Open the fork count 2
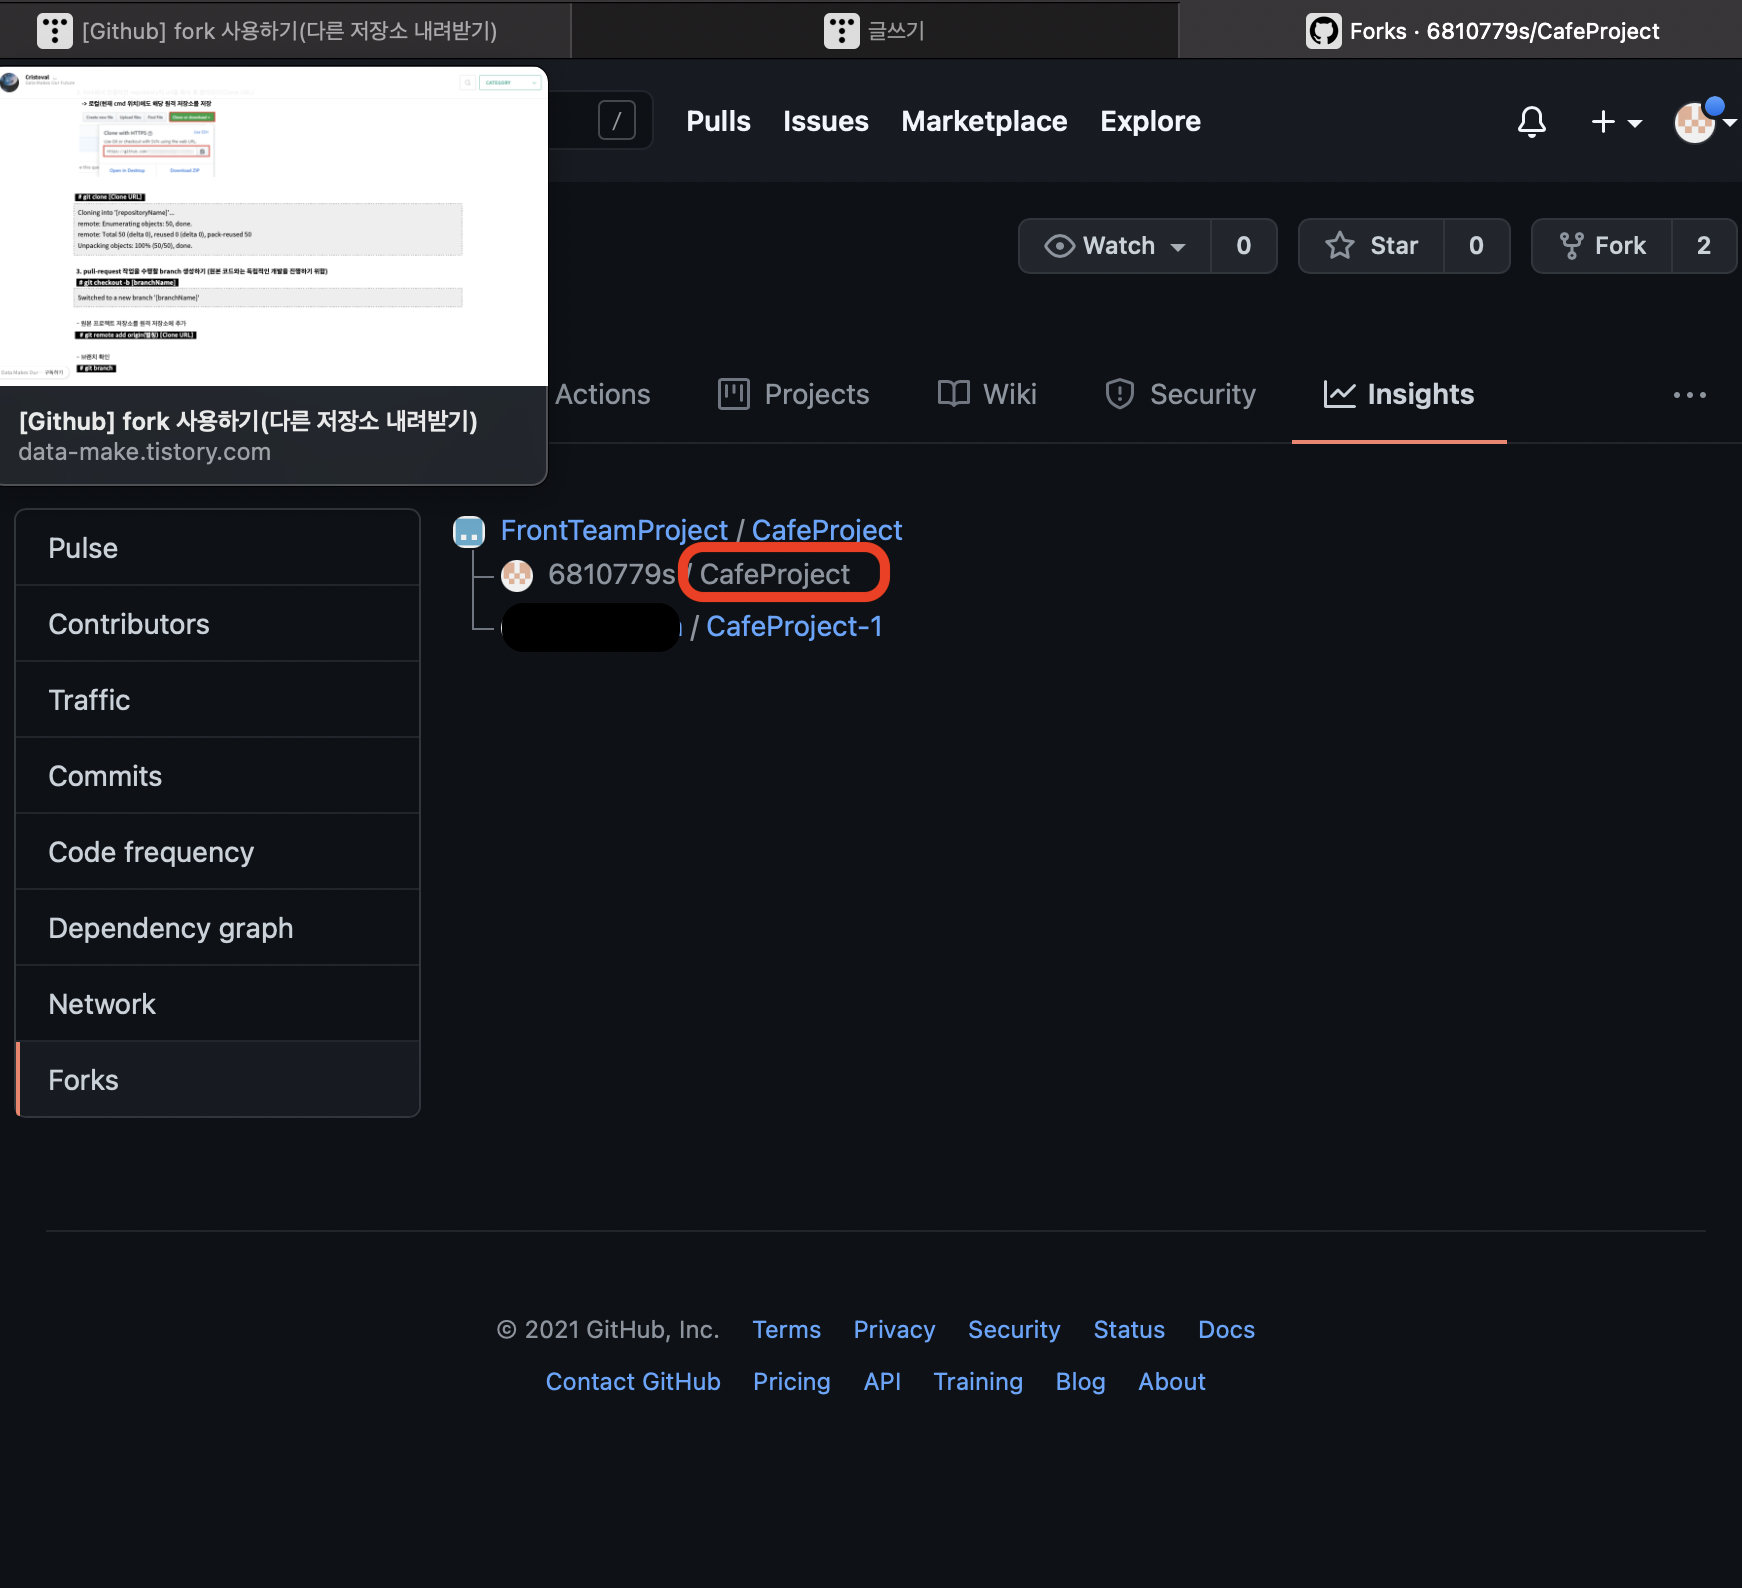This screenshot has width=1742, height=1588. coord(1704,246)
